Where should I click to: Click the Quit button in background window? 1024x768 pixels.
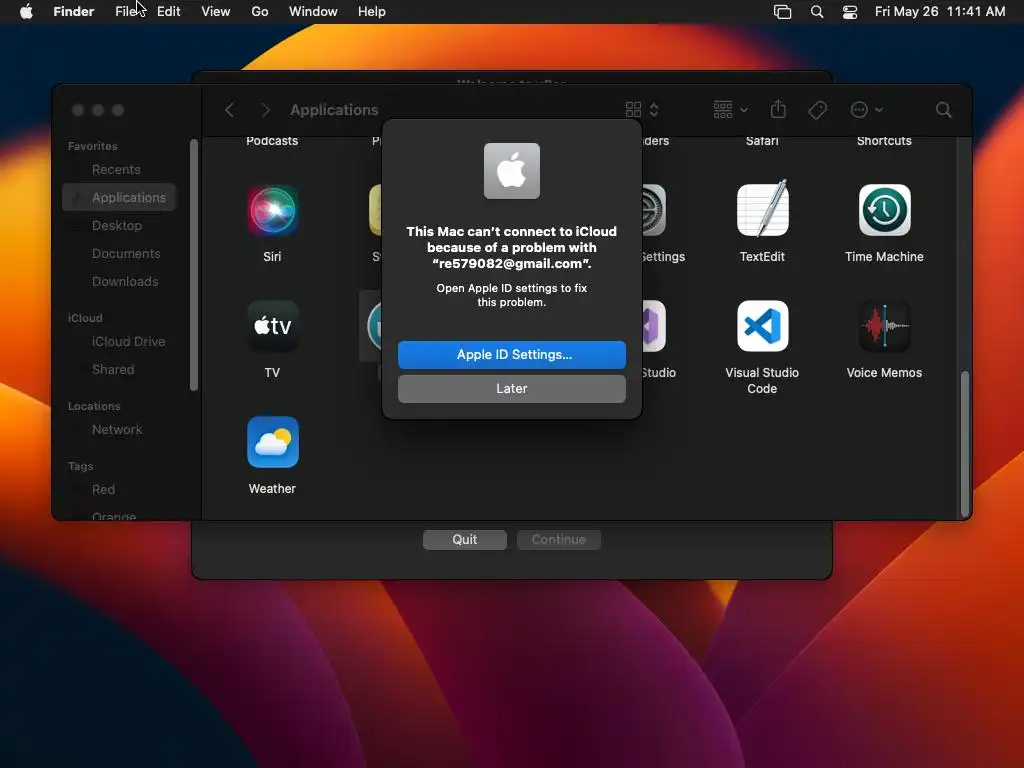click(464, 539)
